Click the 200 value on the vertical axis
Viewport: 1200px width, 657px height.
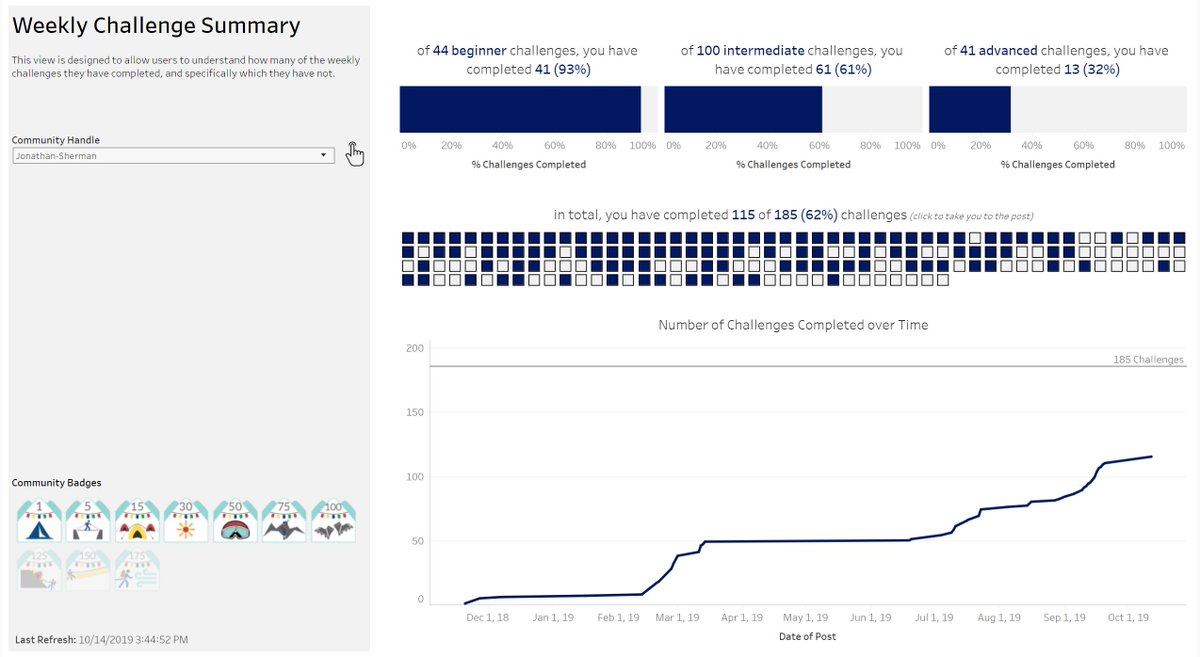click(415, 348)
